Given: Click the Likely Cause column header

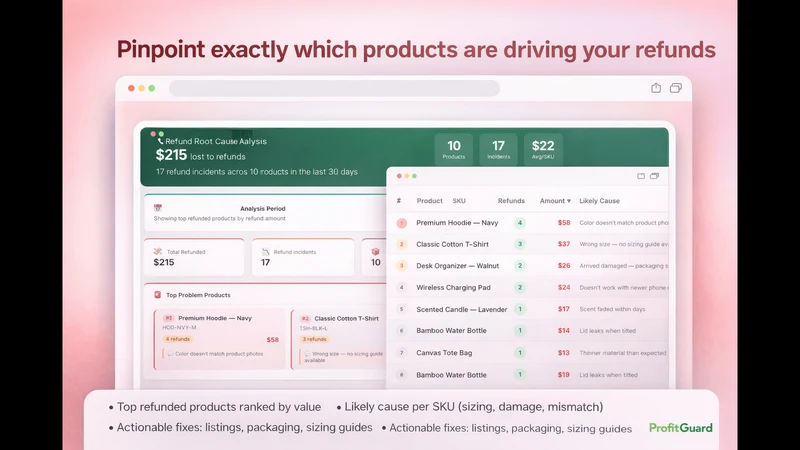Looking at the screenshot, I should coord(599,201).
